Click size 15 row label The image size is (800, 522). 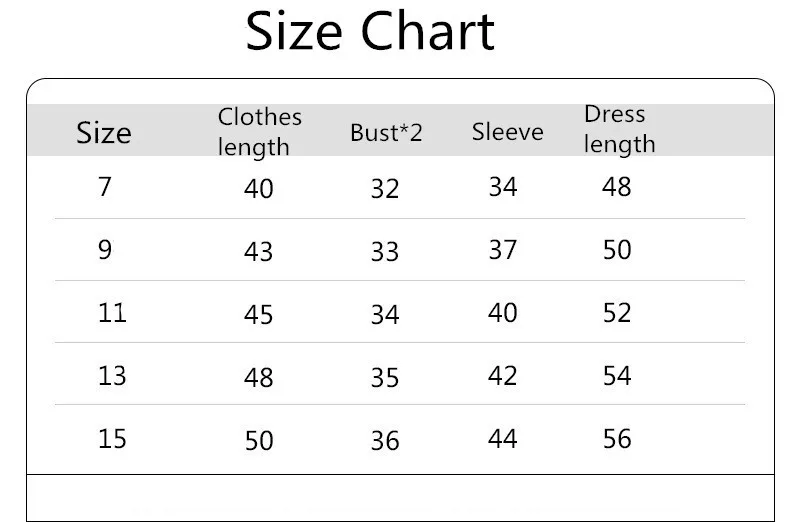(x=112, y=438)
